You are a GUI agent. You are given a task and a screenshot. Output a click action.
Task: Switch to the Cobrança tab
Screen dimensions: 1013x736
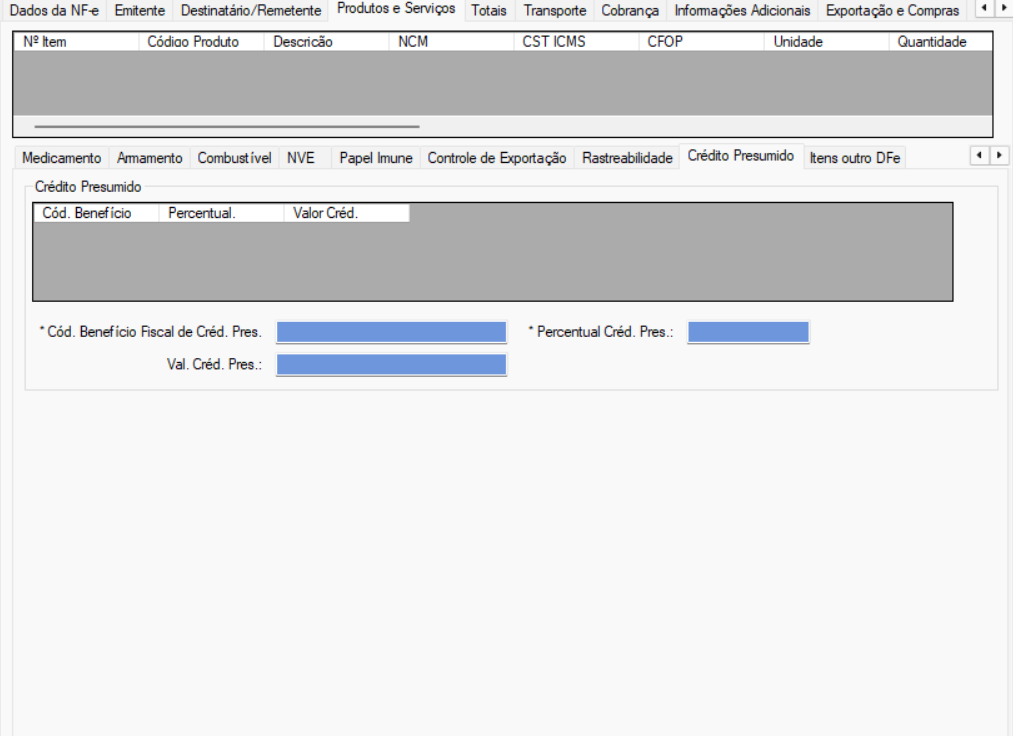tap(630, 11)
